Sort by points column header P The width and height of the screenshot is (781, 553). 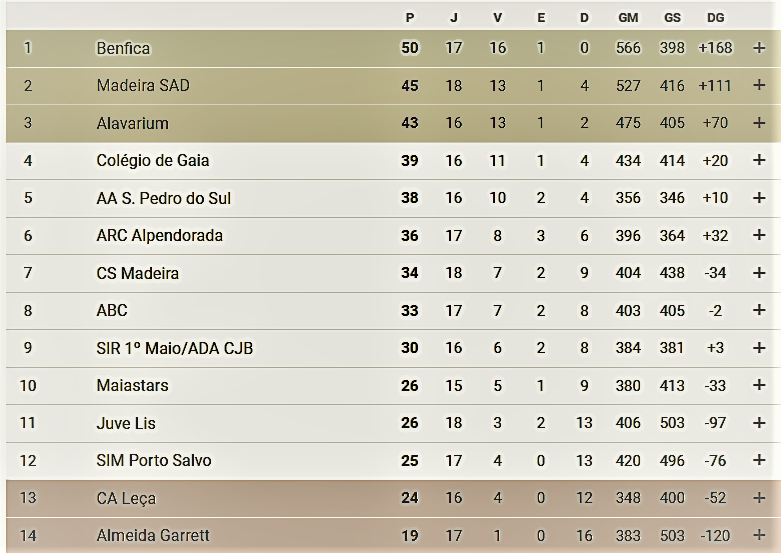(x=410, y=18)
